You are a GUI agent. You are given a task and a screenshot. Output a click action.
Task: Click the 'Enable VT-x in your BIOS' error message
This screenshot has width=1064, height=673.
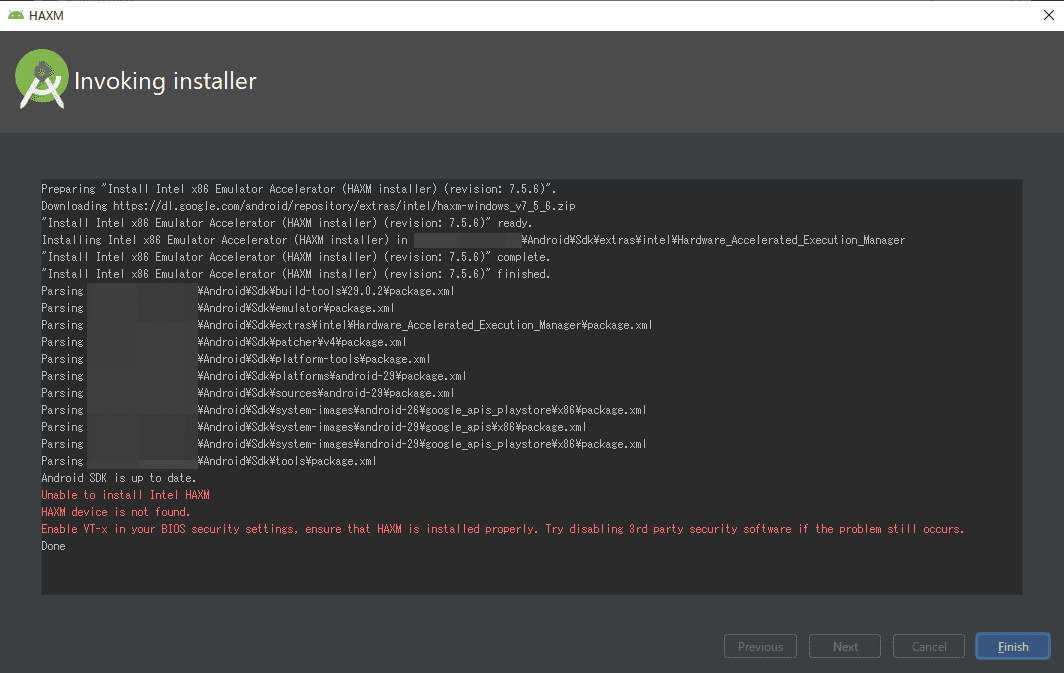(x=503, y=529)
